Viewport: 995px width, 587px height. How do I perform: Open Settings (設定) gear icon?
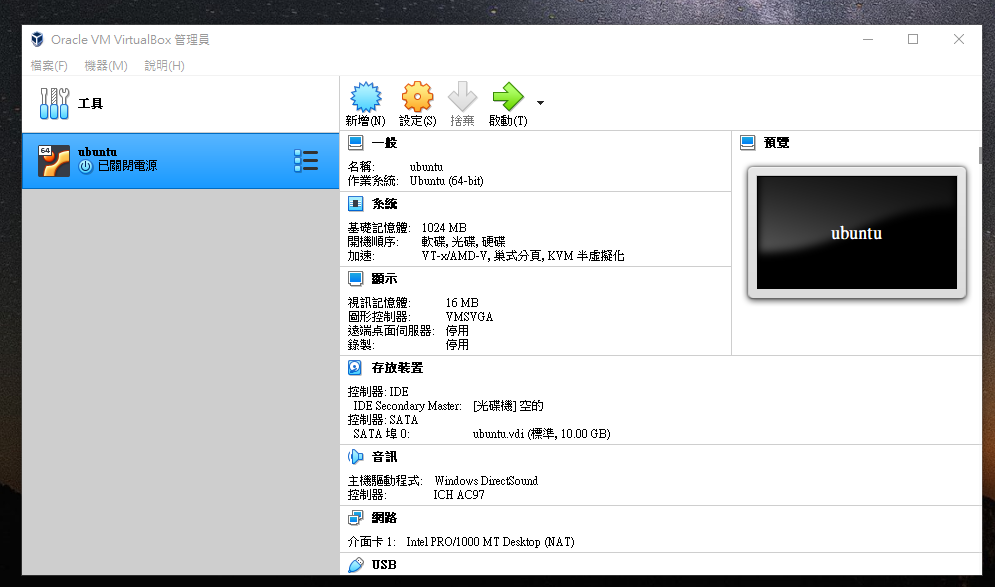pyautogui.click(x=417, y=97)
